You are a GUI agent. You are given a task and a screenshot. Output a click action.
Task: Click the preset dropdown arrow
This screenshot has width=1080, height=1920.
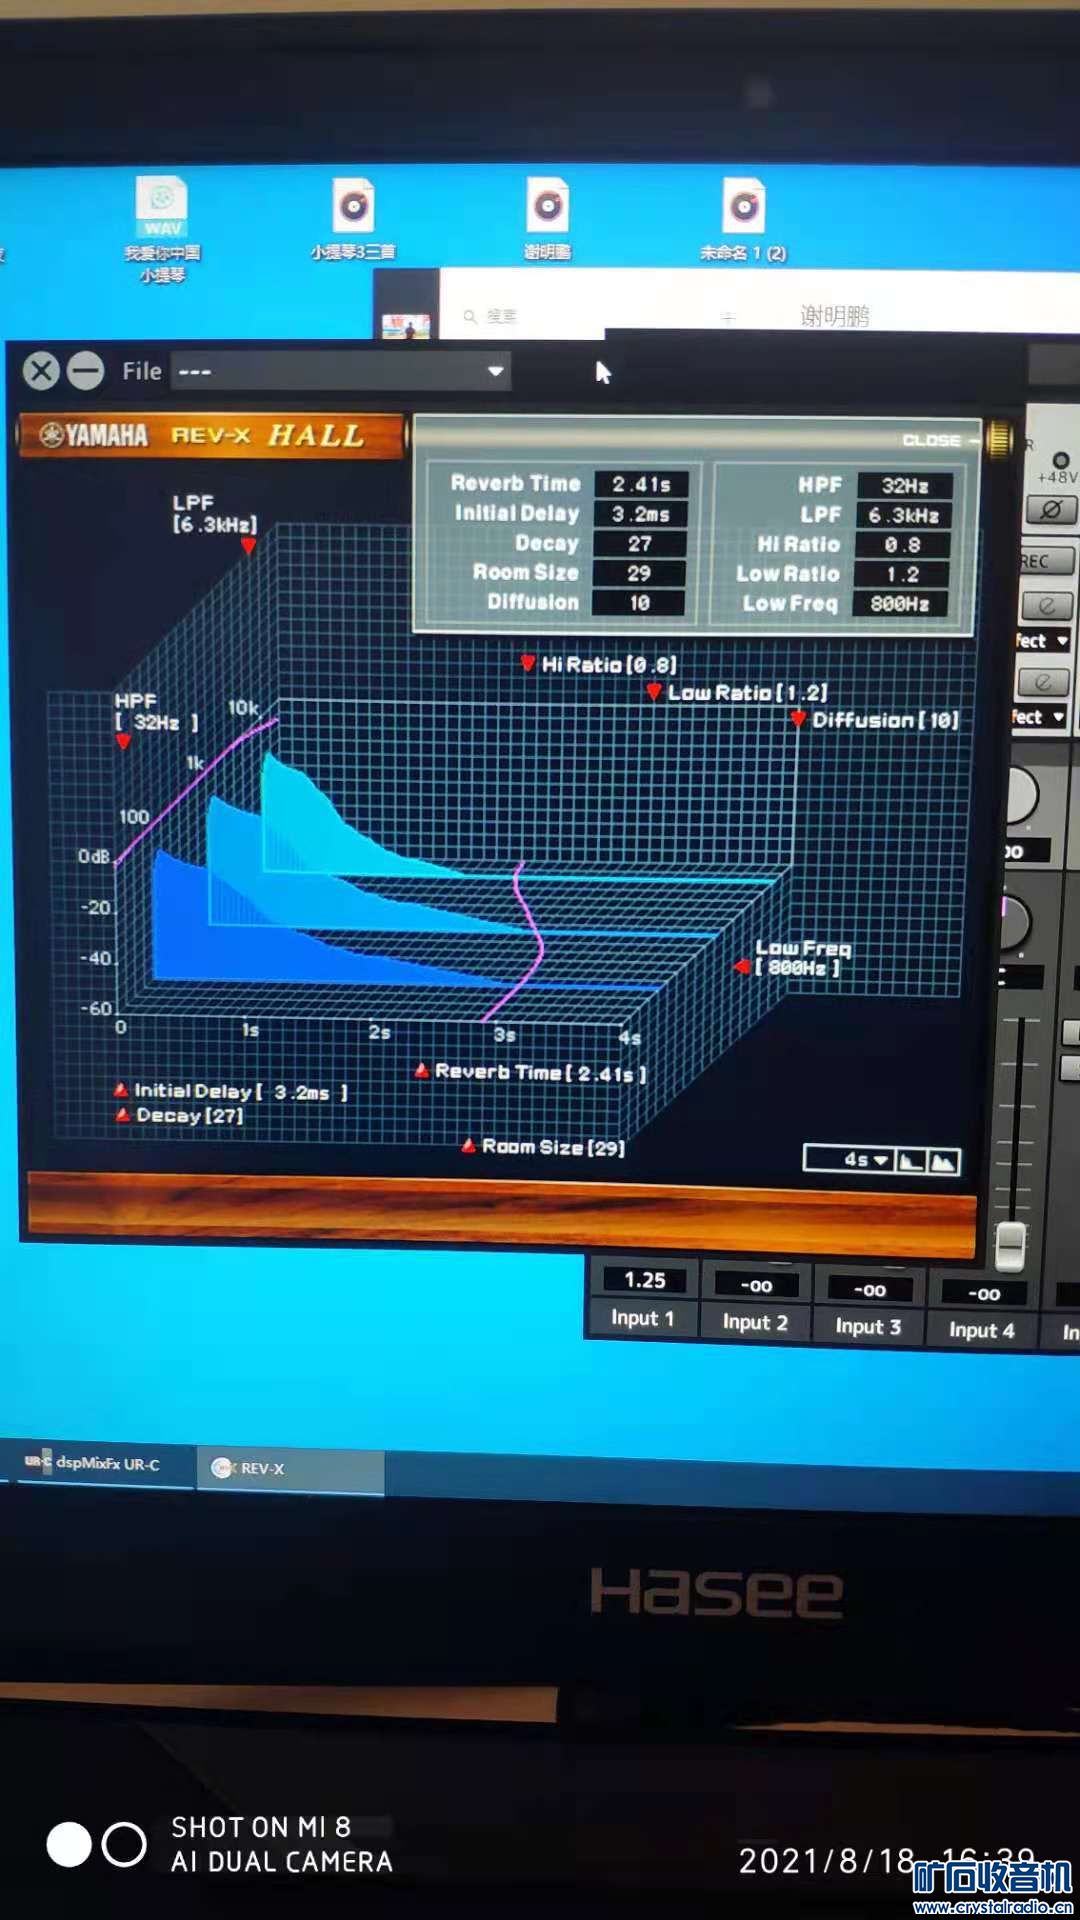(x=495, y=371)
